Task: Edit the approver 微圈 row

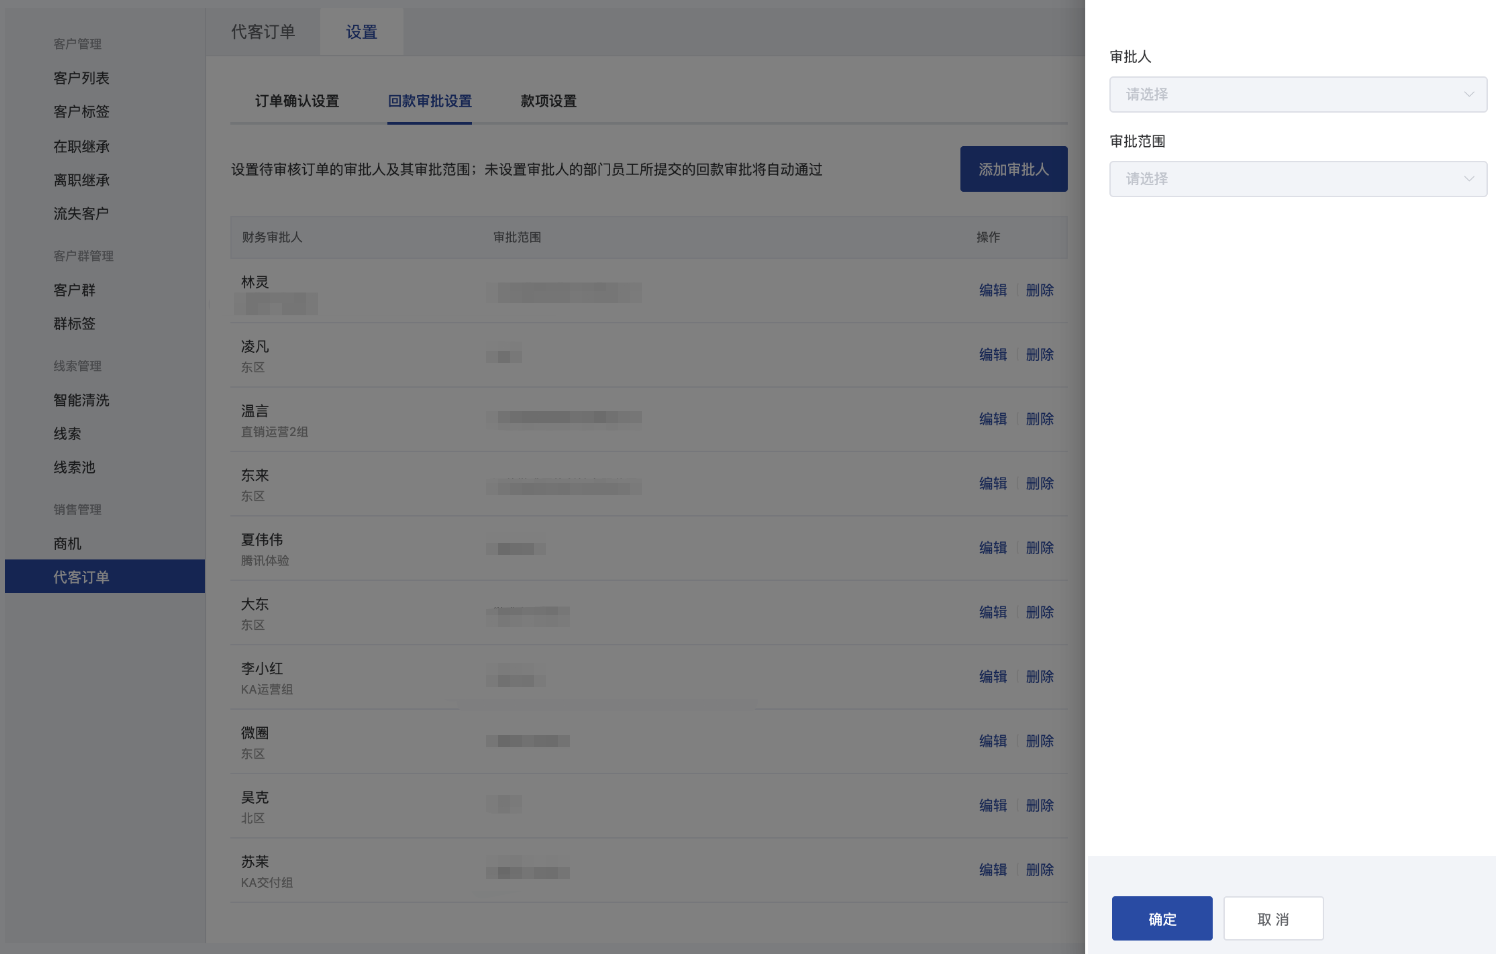Action: point(993,741)
